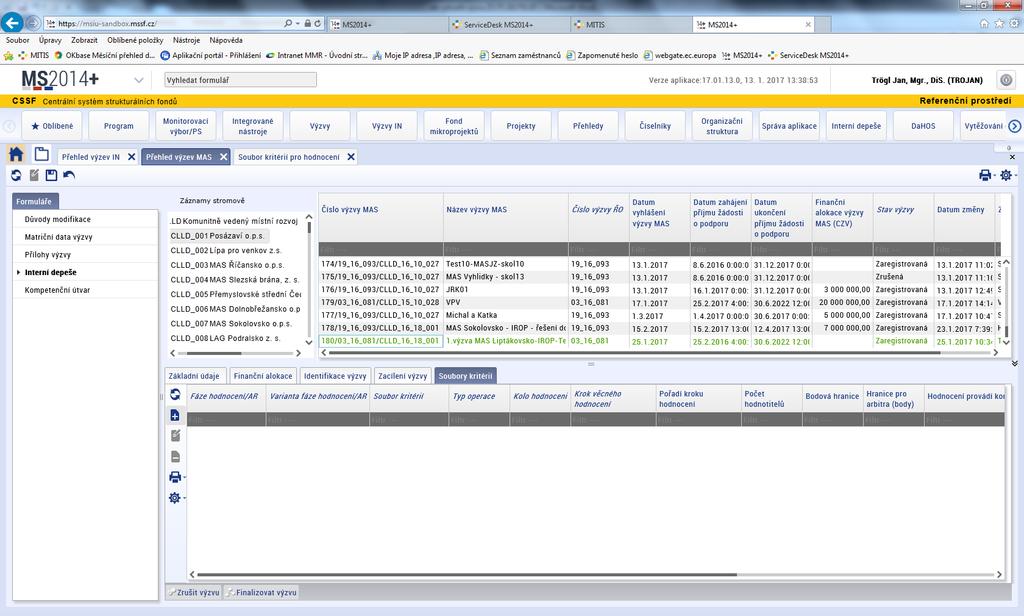Collapse the bottom panel with double chevron

(1014, 363)
